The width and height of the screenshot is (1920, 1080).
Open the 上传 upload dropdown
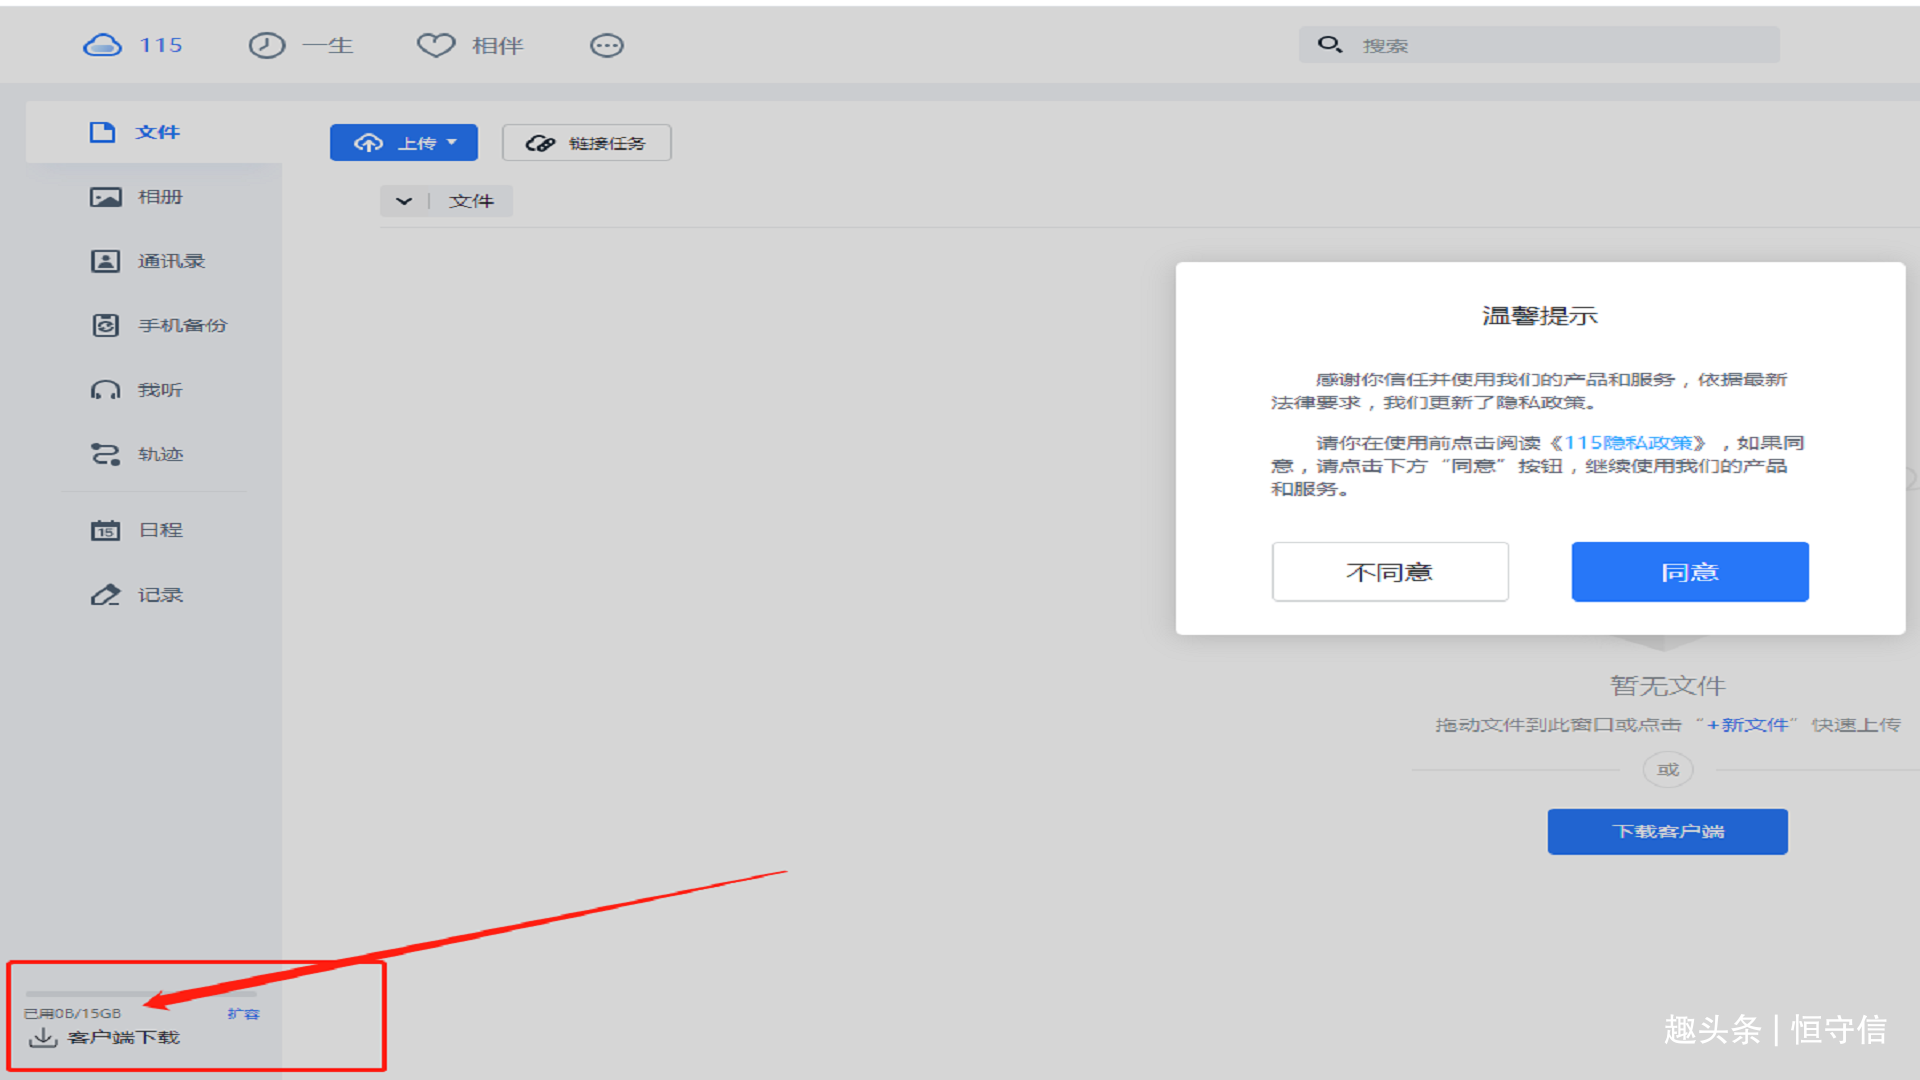pyautogui.click(x=404, y=143)
